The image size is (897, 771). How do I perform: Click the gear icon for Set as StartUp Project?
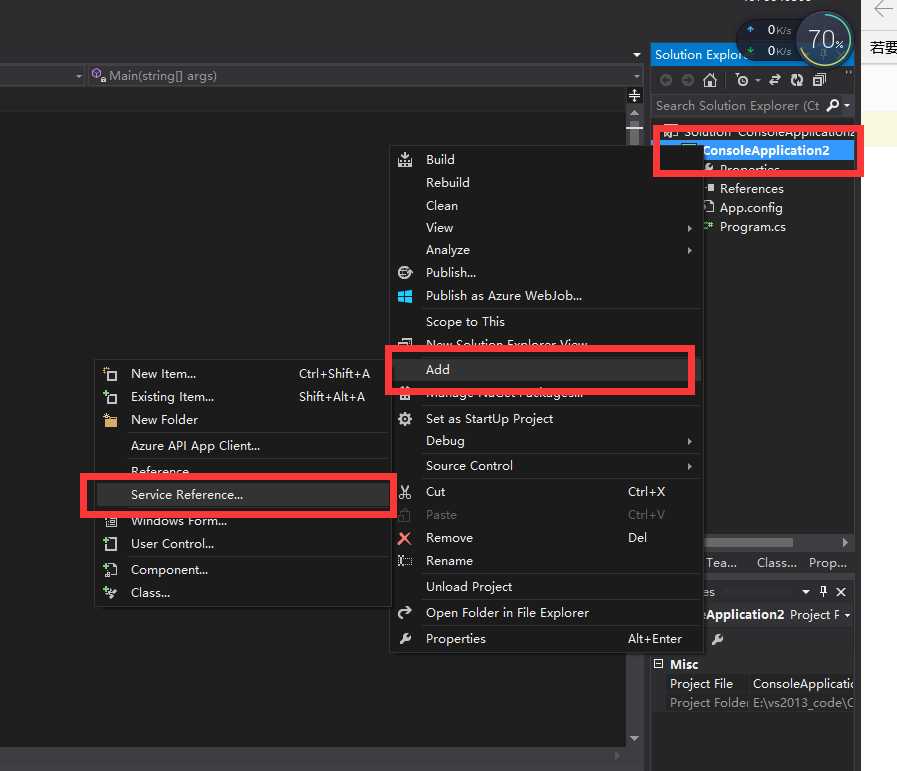[405, 419]
